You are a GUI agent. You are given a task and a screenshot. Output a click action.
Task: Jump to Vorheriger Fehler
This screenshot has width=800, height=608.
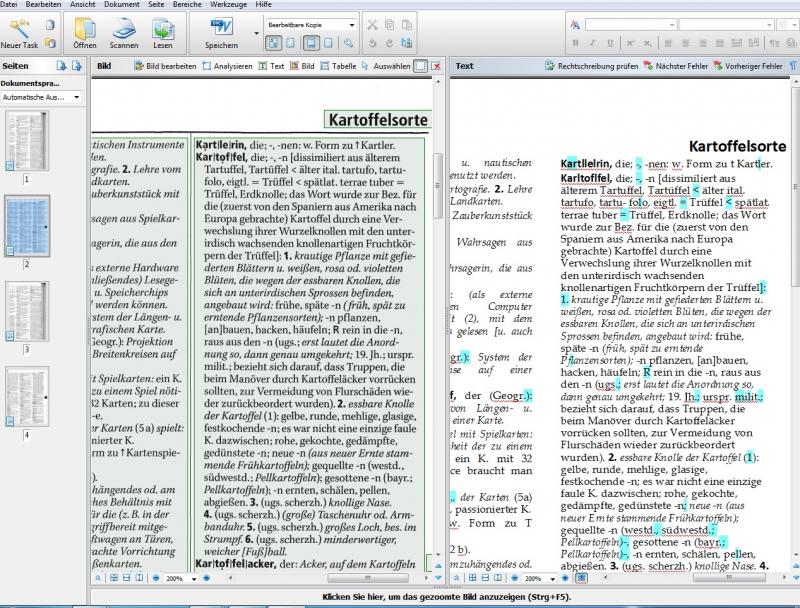pos(747,66)
